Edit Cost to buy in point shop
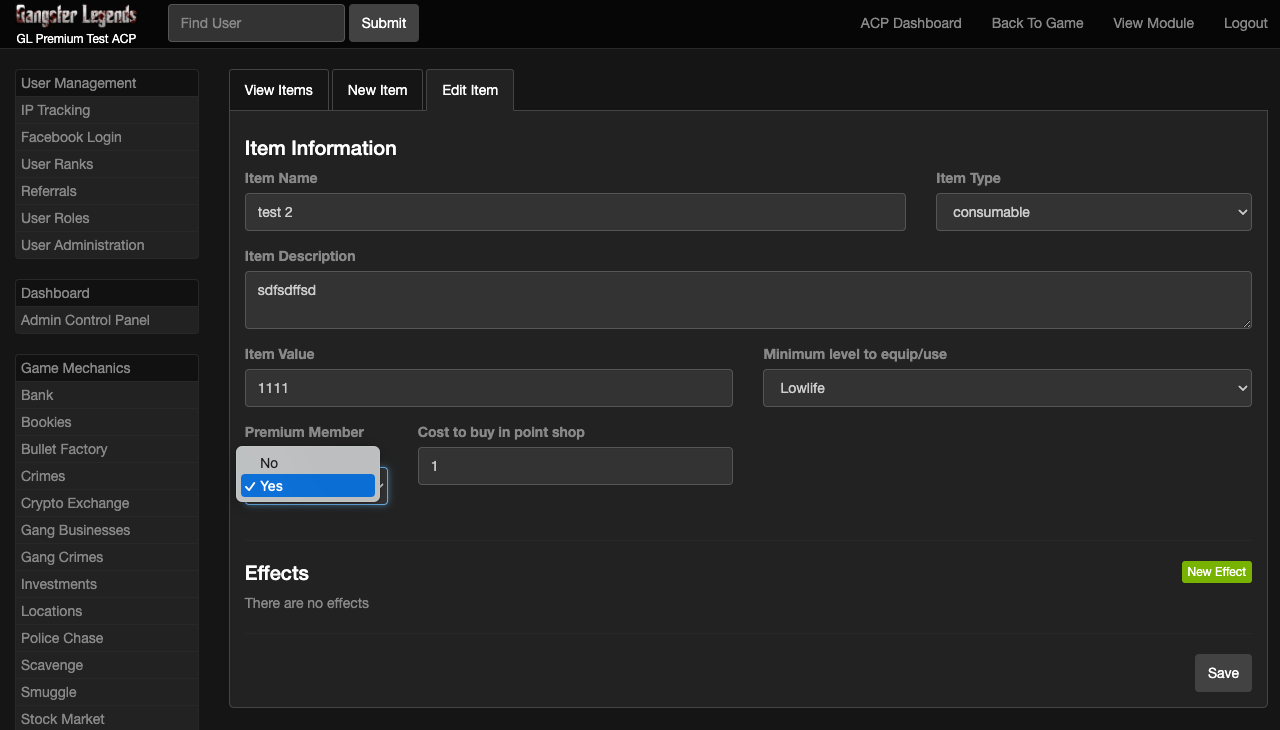1280x730 pixels. (575, 466)
